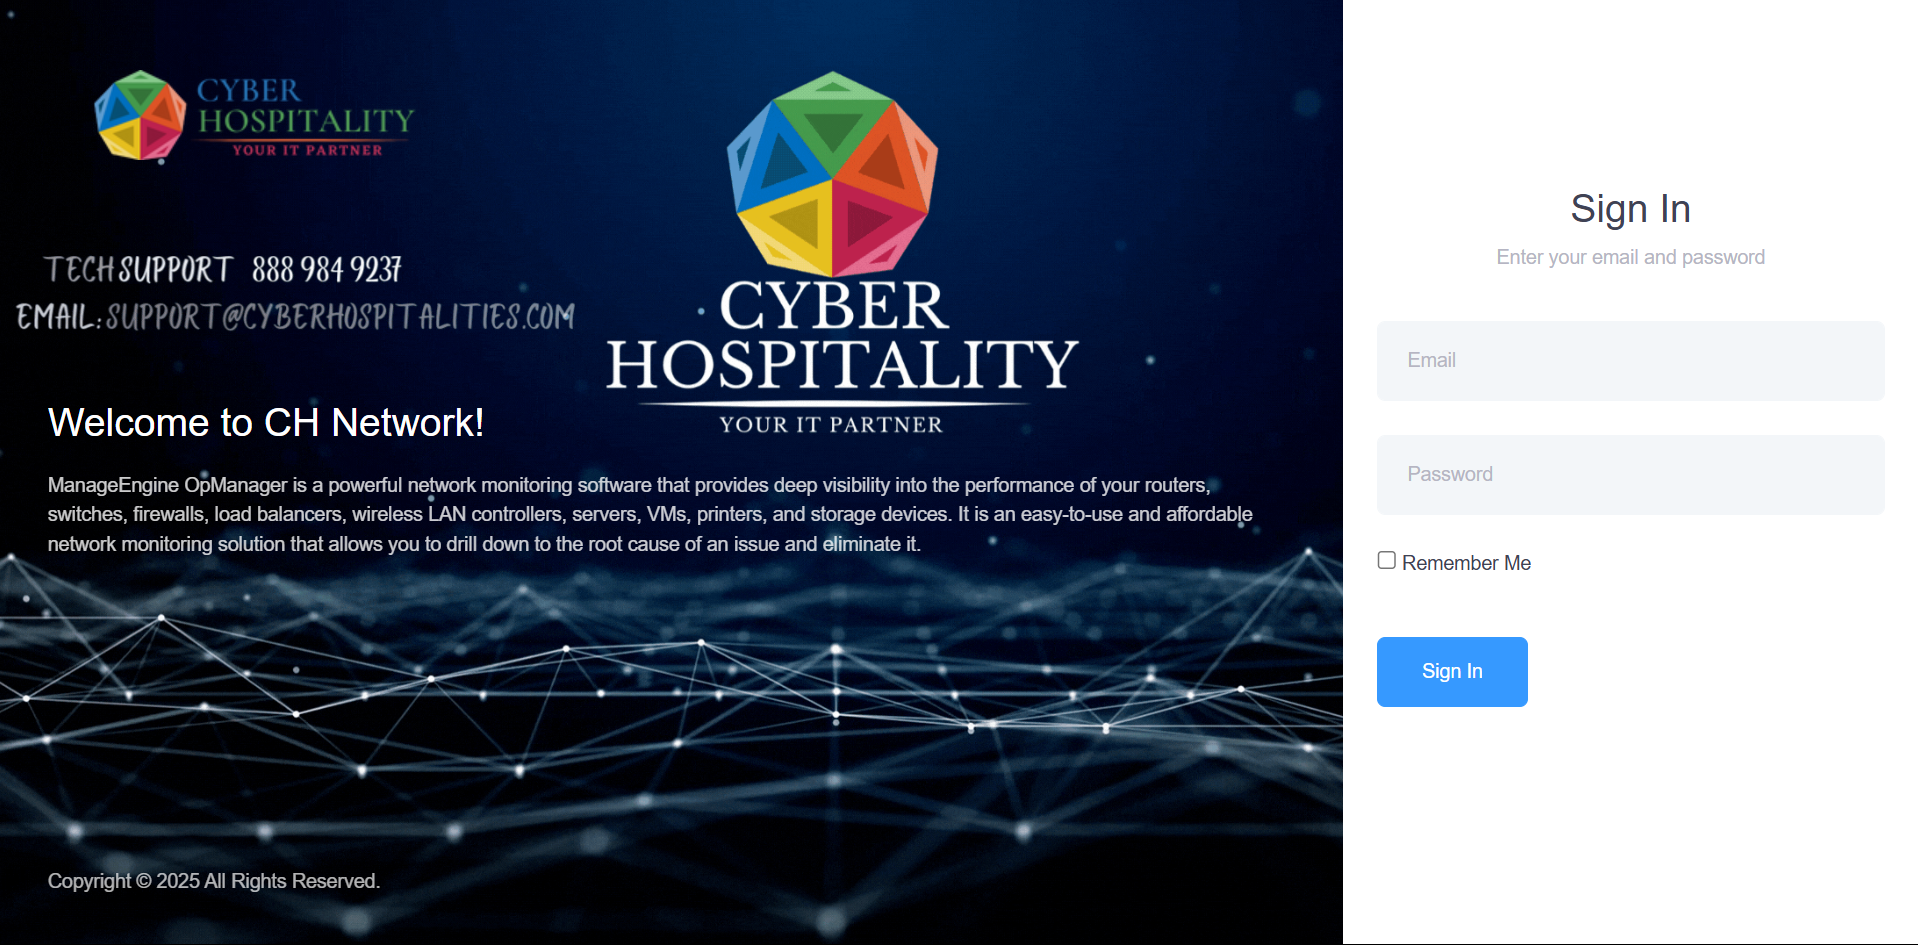Select the tech support phone number 888 984 9237
The height and width of the screenshot is (945, 1918).
326,269
